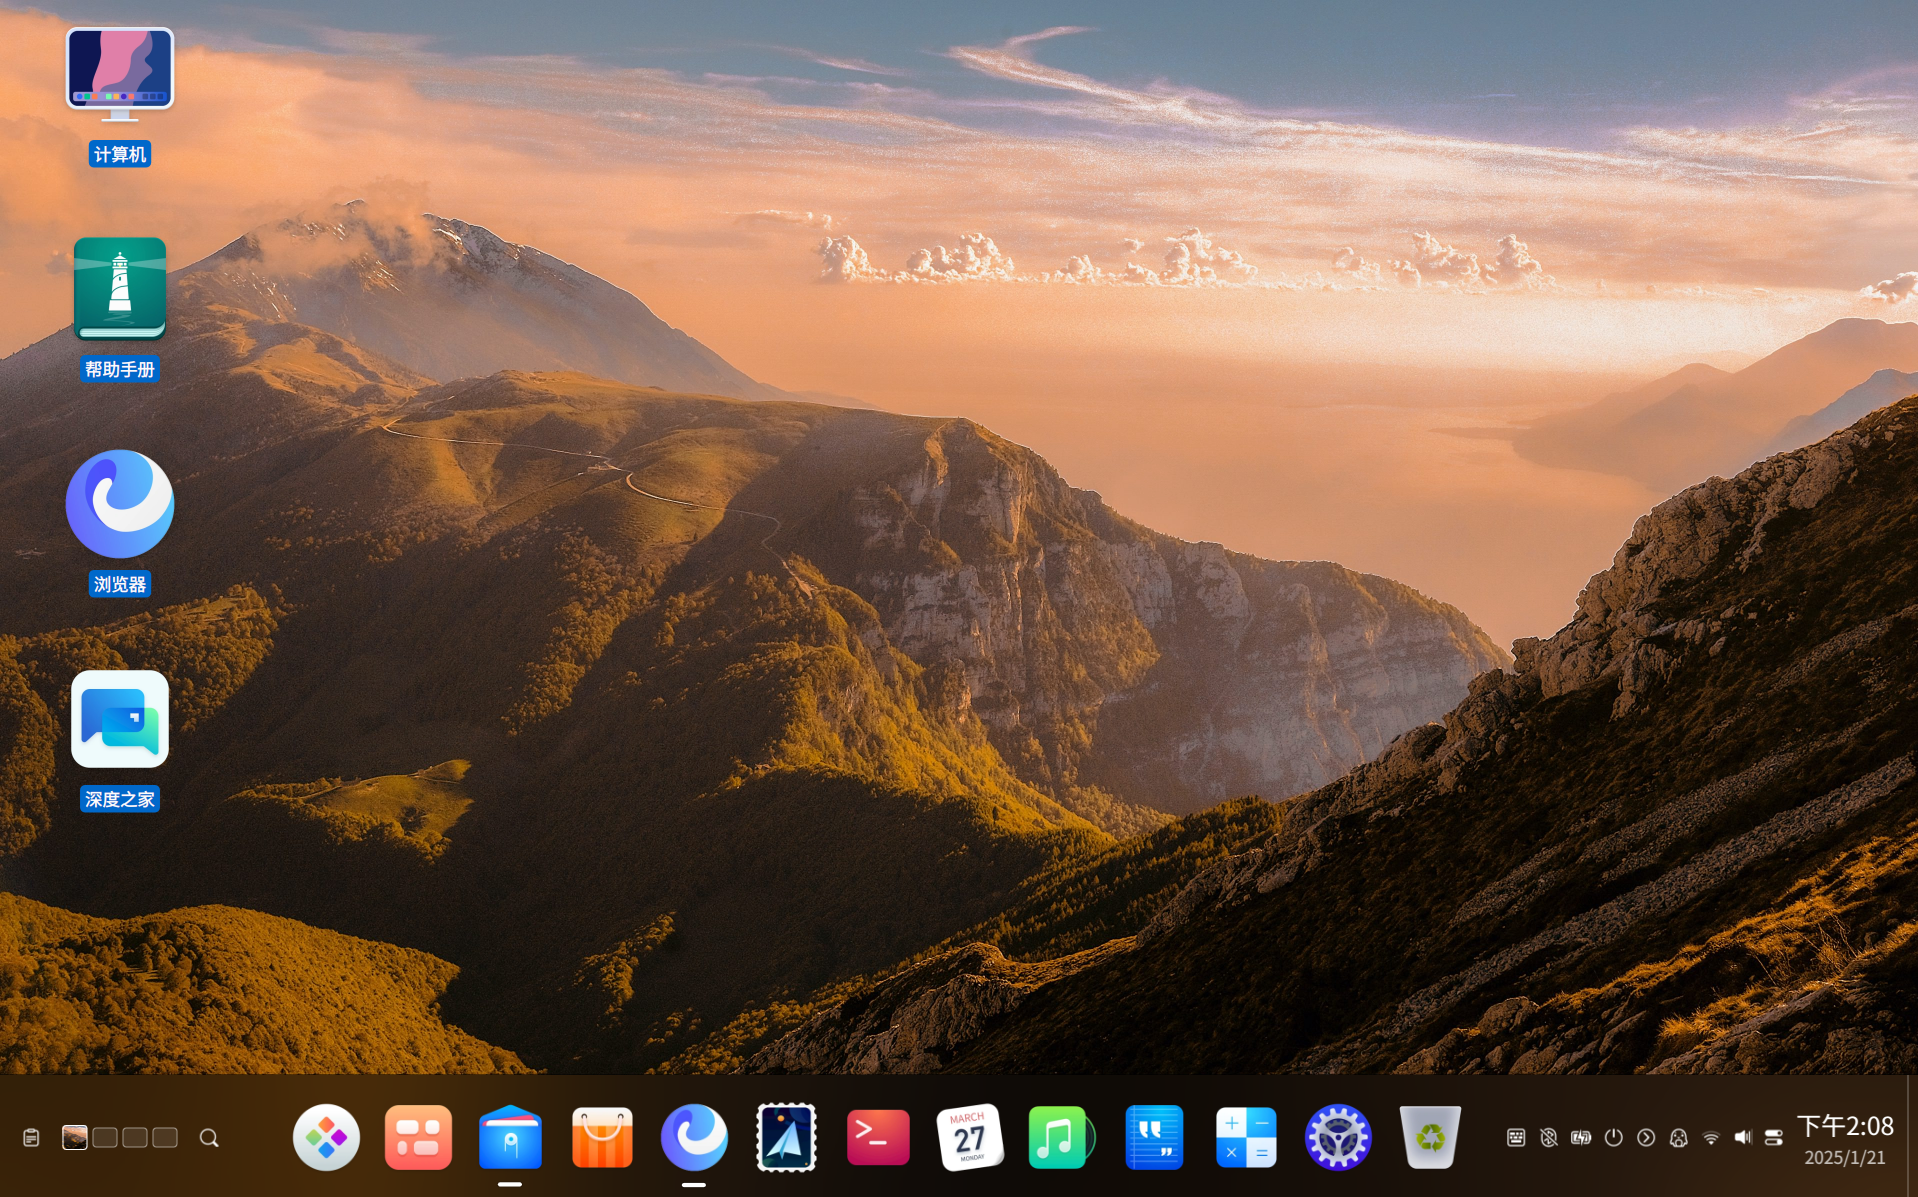Toggle Bluetooth from the system tray
Screen dimensions: 1918x1197
1548,1138
